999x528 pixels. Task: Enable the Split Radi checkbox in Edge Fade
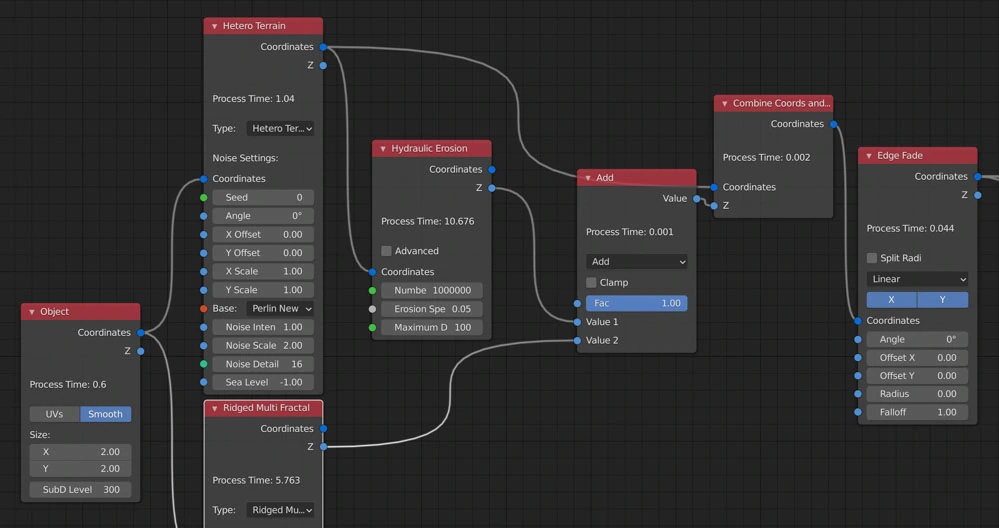[x=872, y=258]
